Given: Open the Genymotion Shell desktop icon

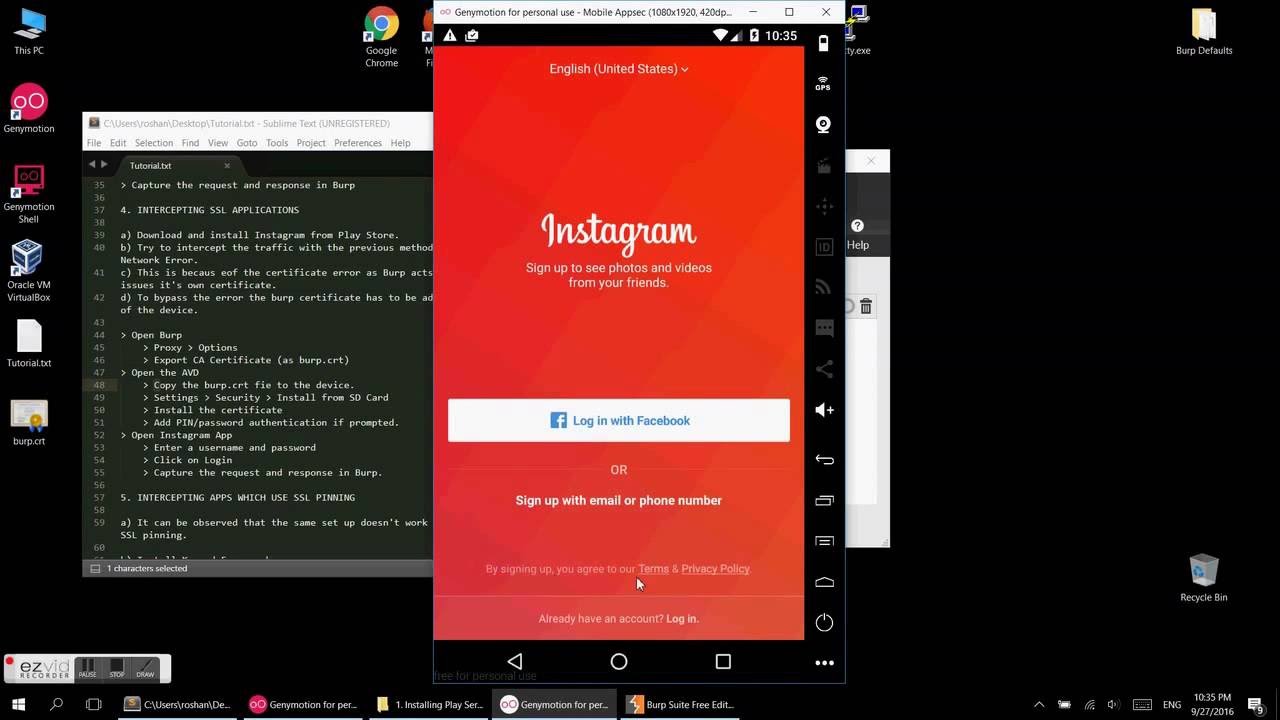Looking at the screenshot, I should [29, 193].
